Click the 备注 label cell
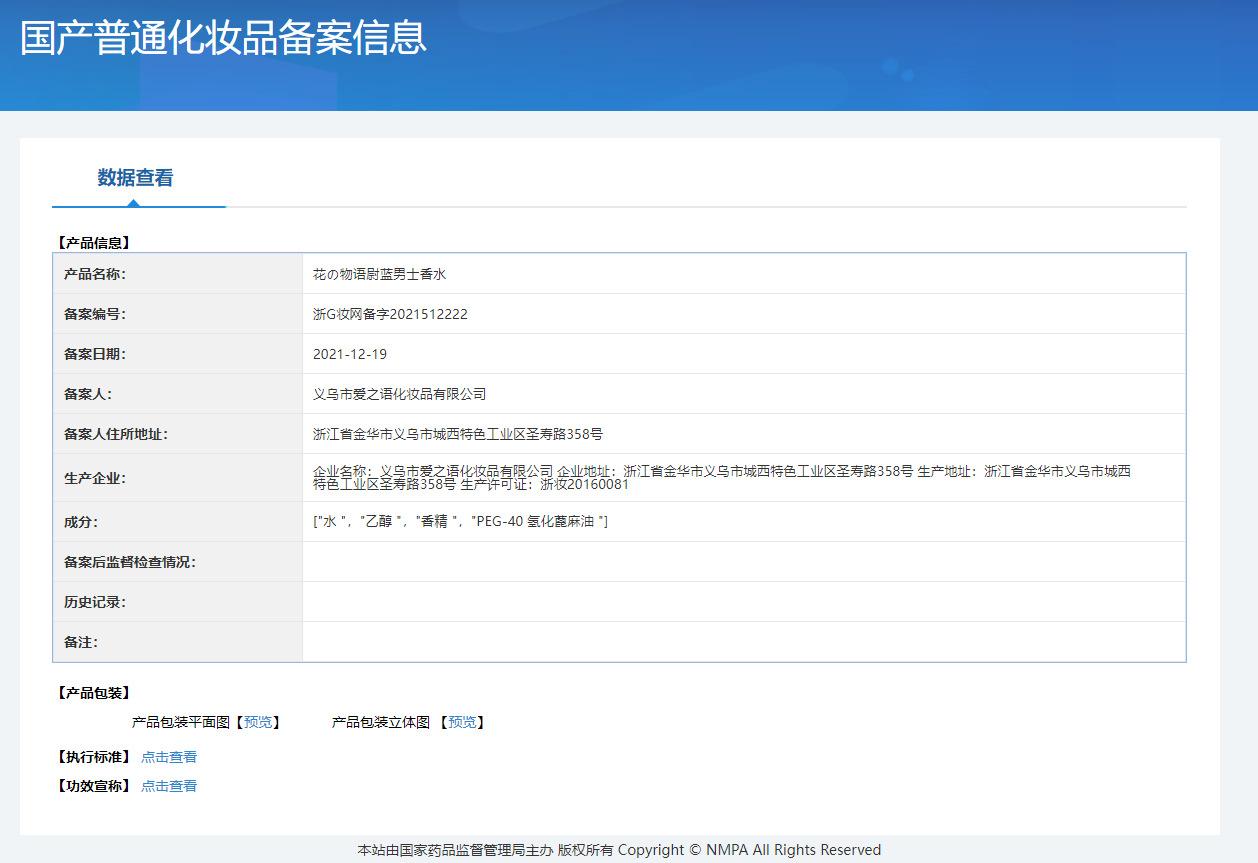The width and height of the screenshot is (1258, 863). 178,642
